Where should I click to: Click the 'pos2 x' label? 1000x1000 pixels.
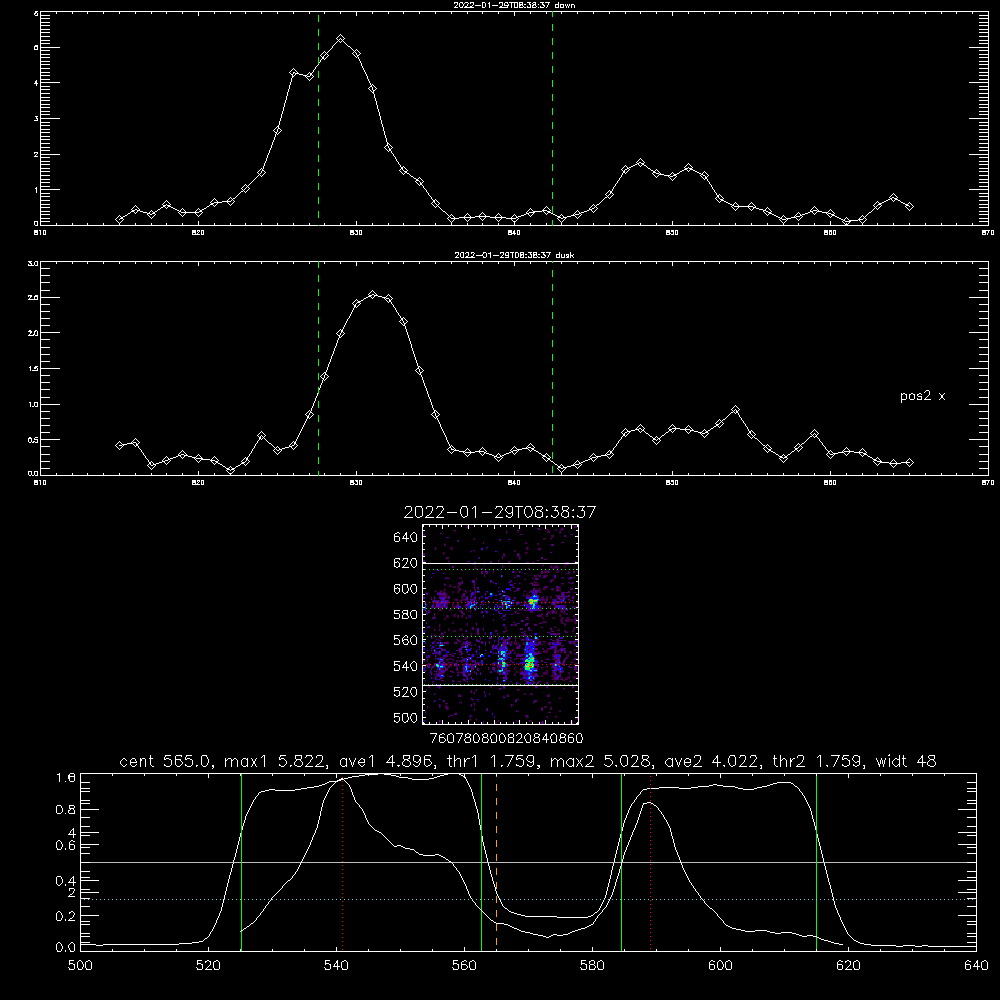point(922,396)
